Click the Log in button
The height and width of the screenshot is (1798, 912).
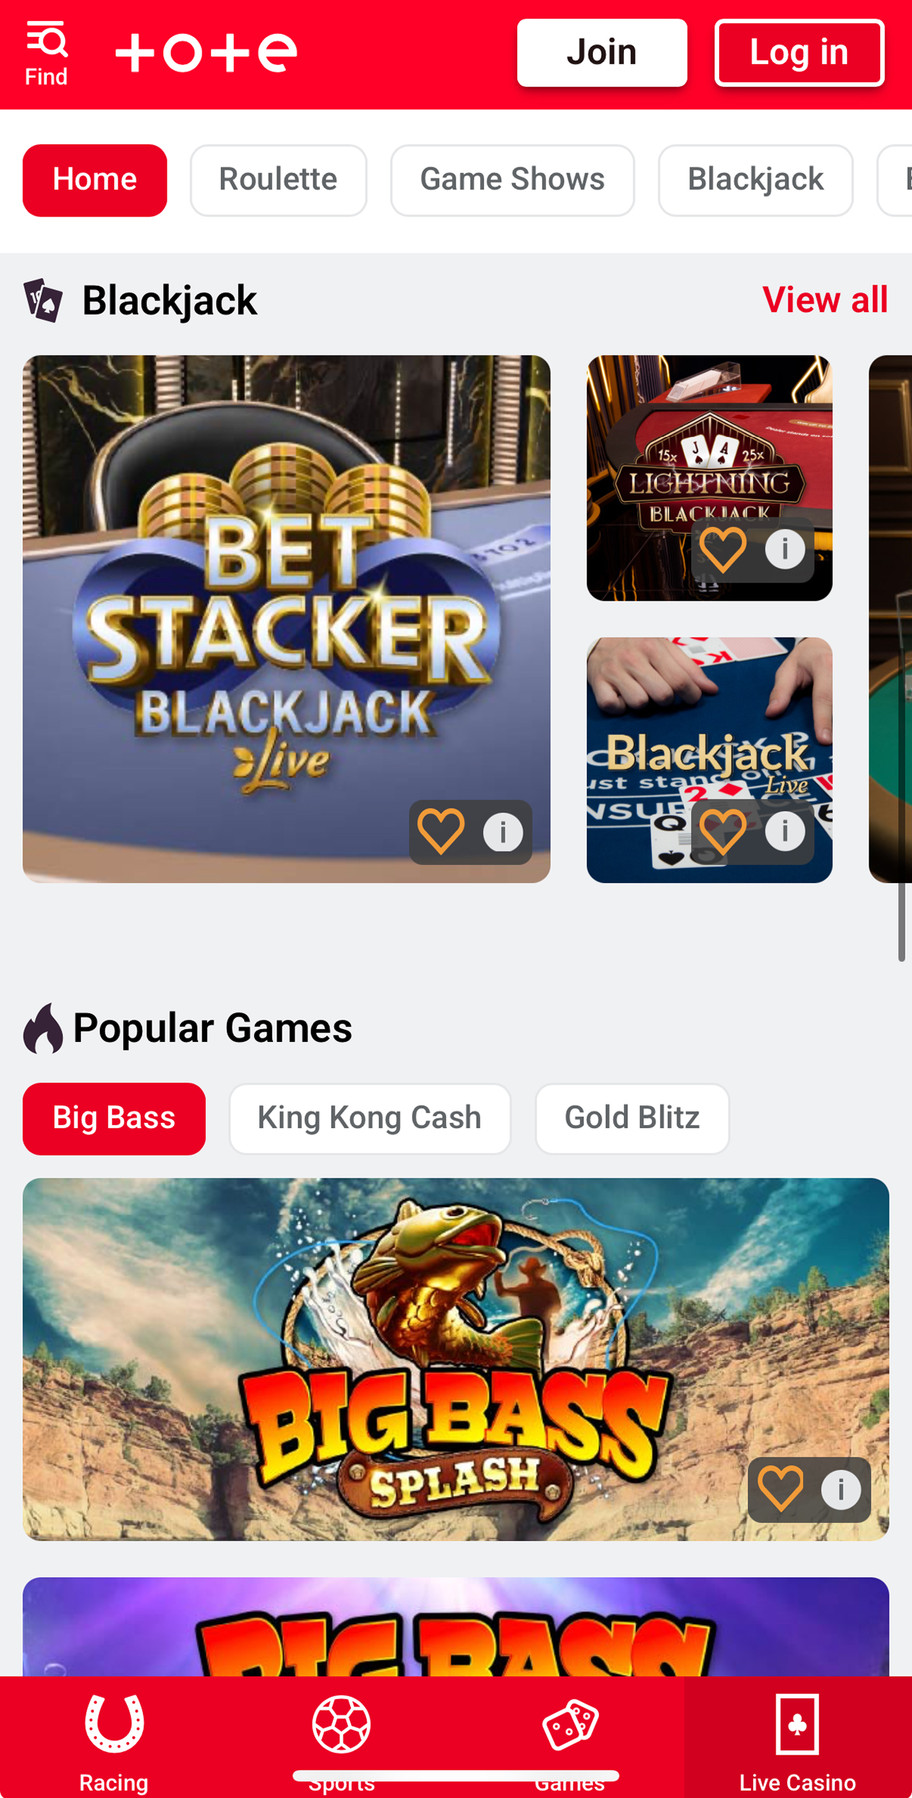[x=799, y=53]
